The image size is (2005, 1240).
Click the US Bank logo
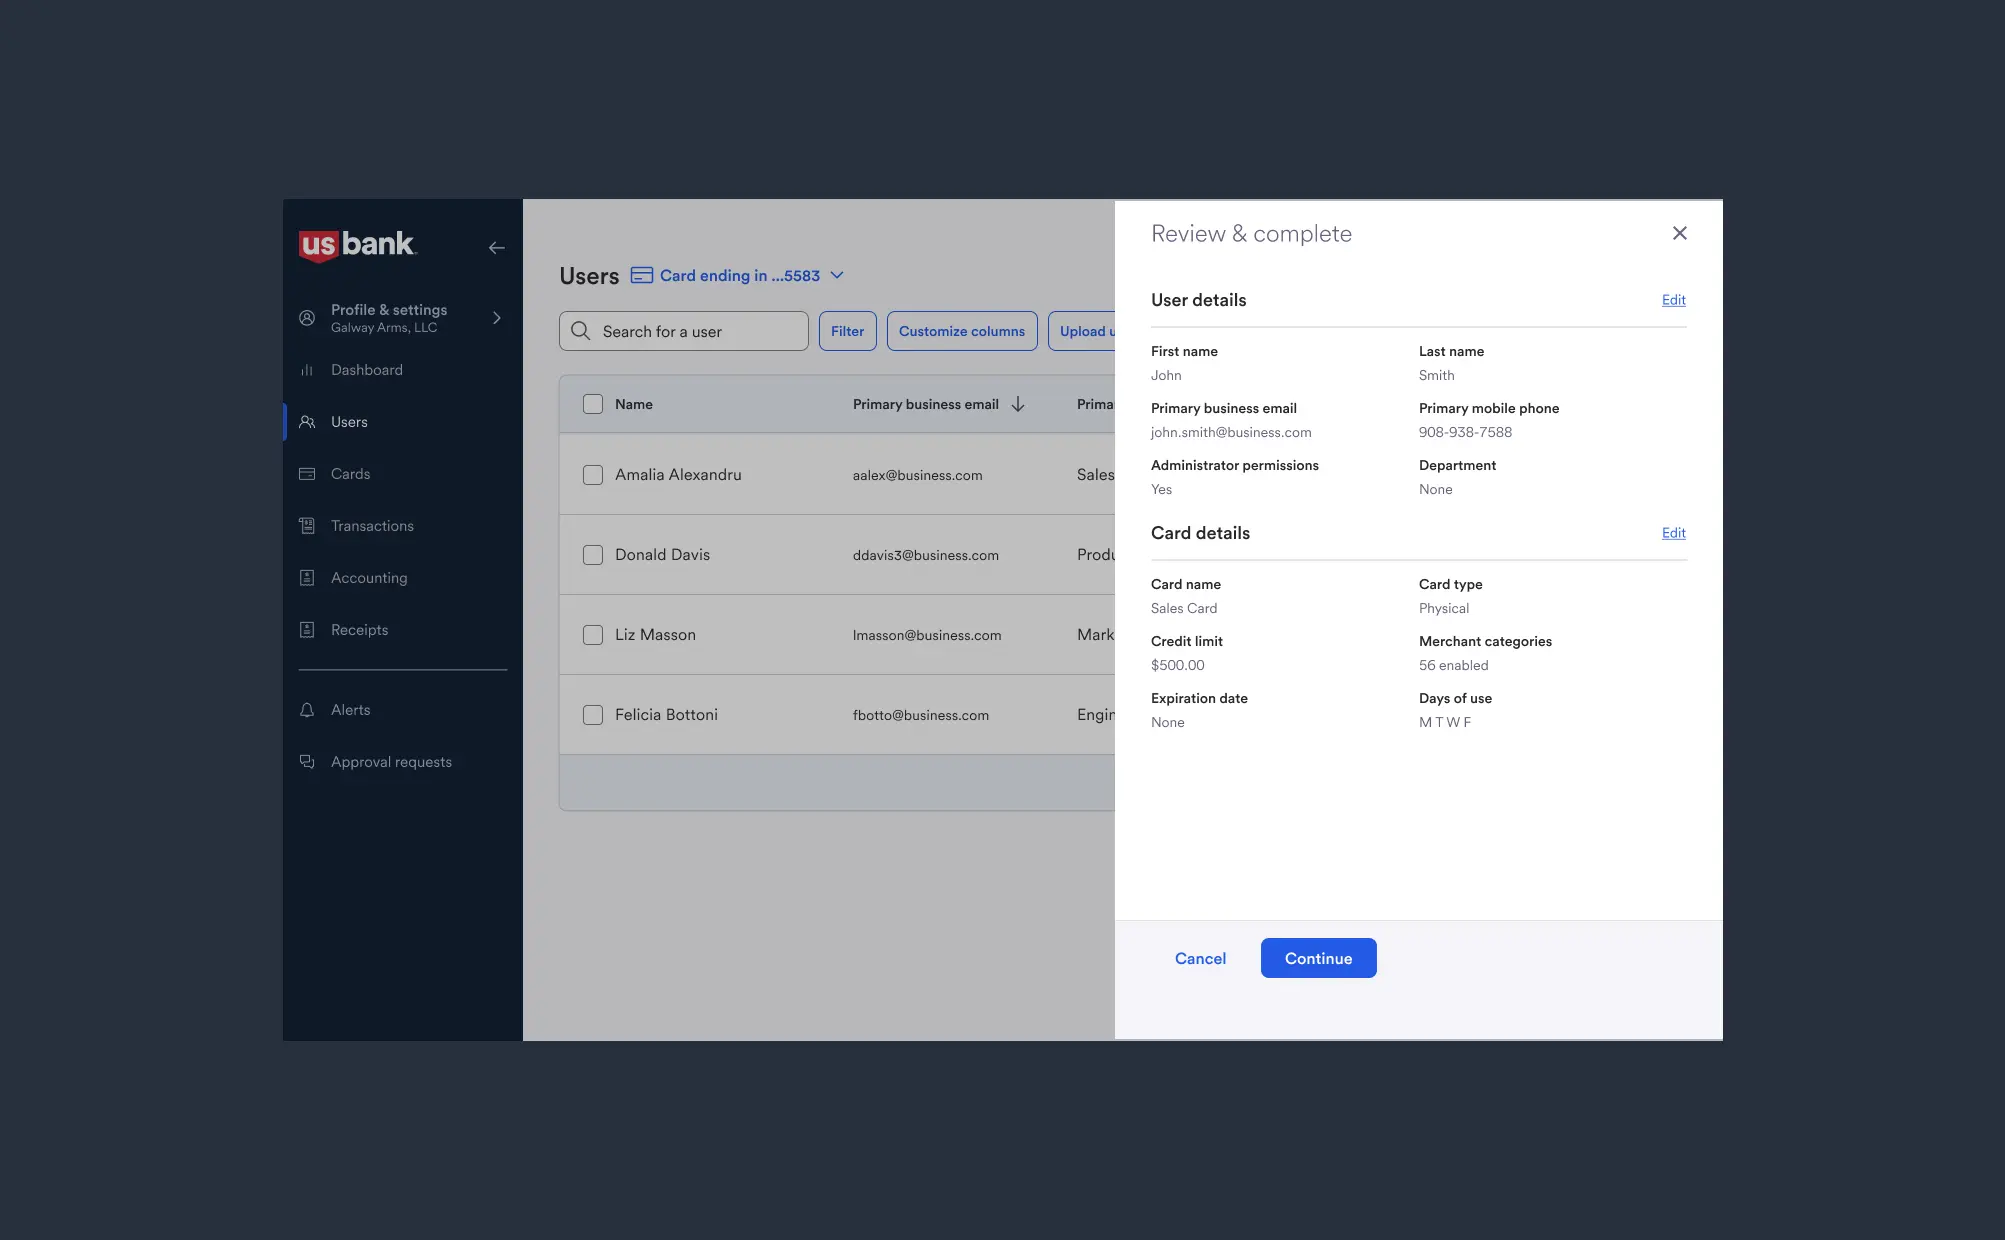click(357, 245)
